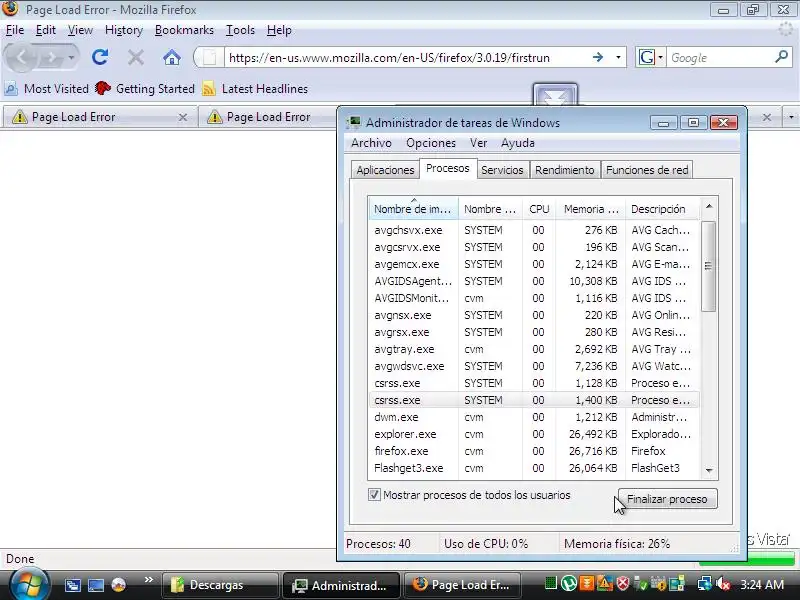This screenshot has width=800, height=600.
Task: Open the Windows Start menu orb
Action: (29, 583)
